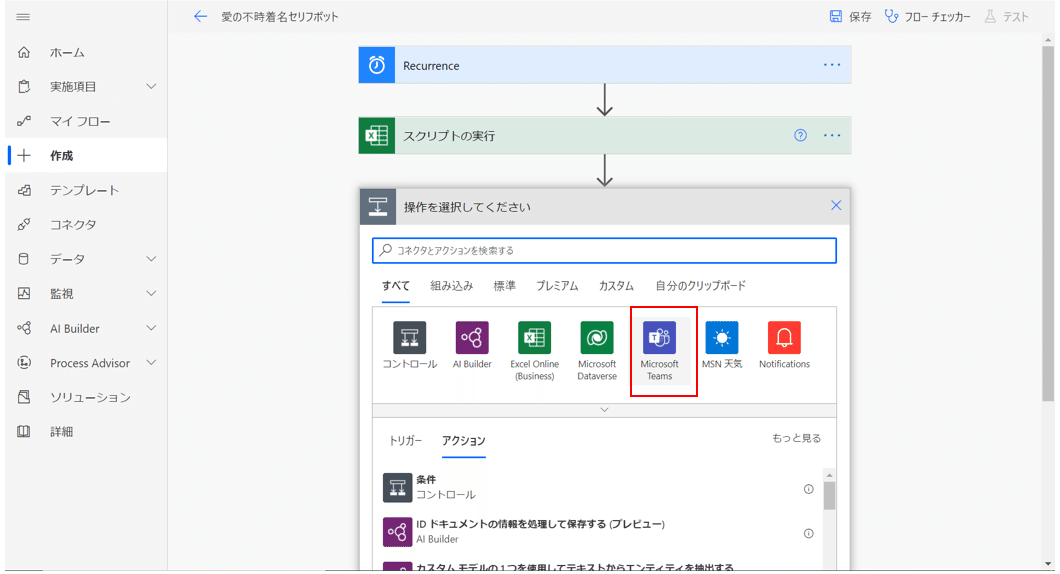Go back using the left arrow
Screen dimensions: 1060x574
click(200, 17)
